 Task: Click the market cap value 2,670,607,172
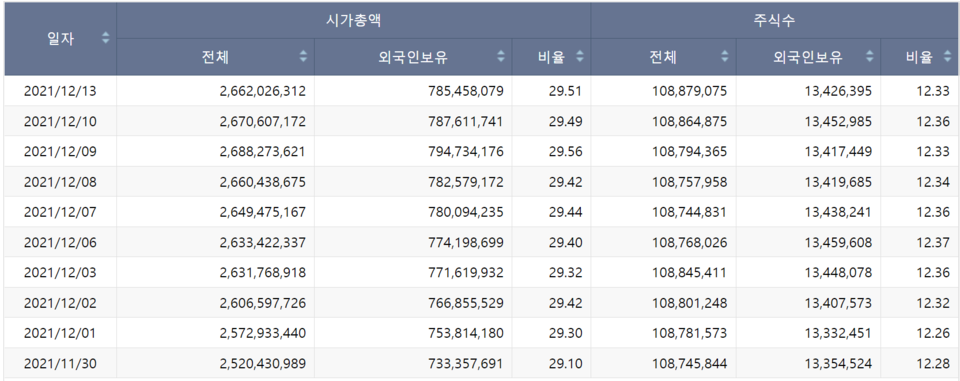[263, 121]
